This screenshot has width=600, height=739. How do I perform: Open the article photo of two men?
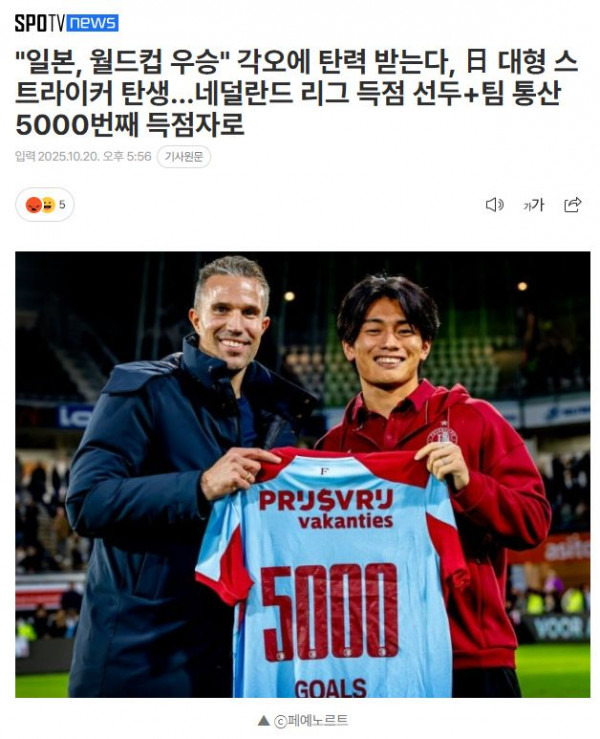tap(303, 475)
